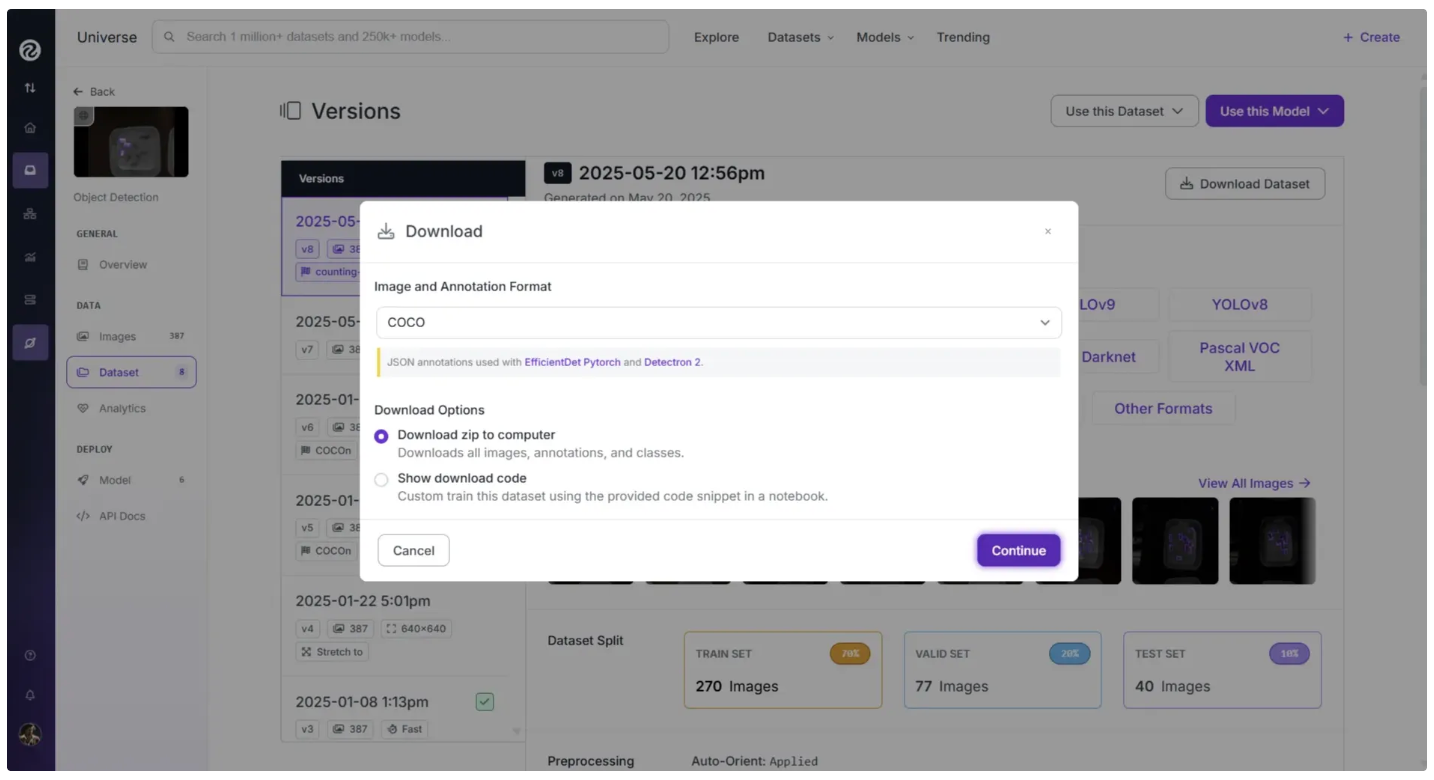Screen dimensions: 1434x780
Task: Click the search magnifier icon
Action: tap(170, 37)
